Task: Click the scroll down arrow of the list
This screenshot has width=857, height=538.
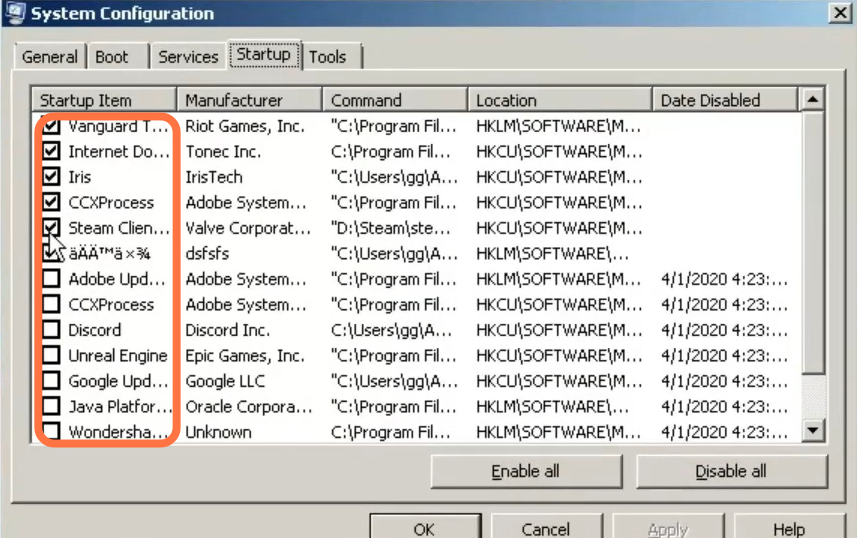Action: 813,430
